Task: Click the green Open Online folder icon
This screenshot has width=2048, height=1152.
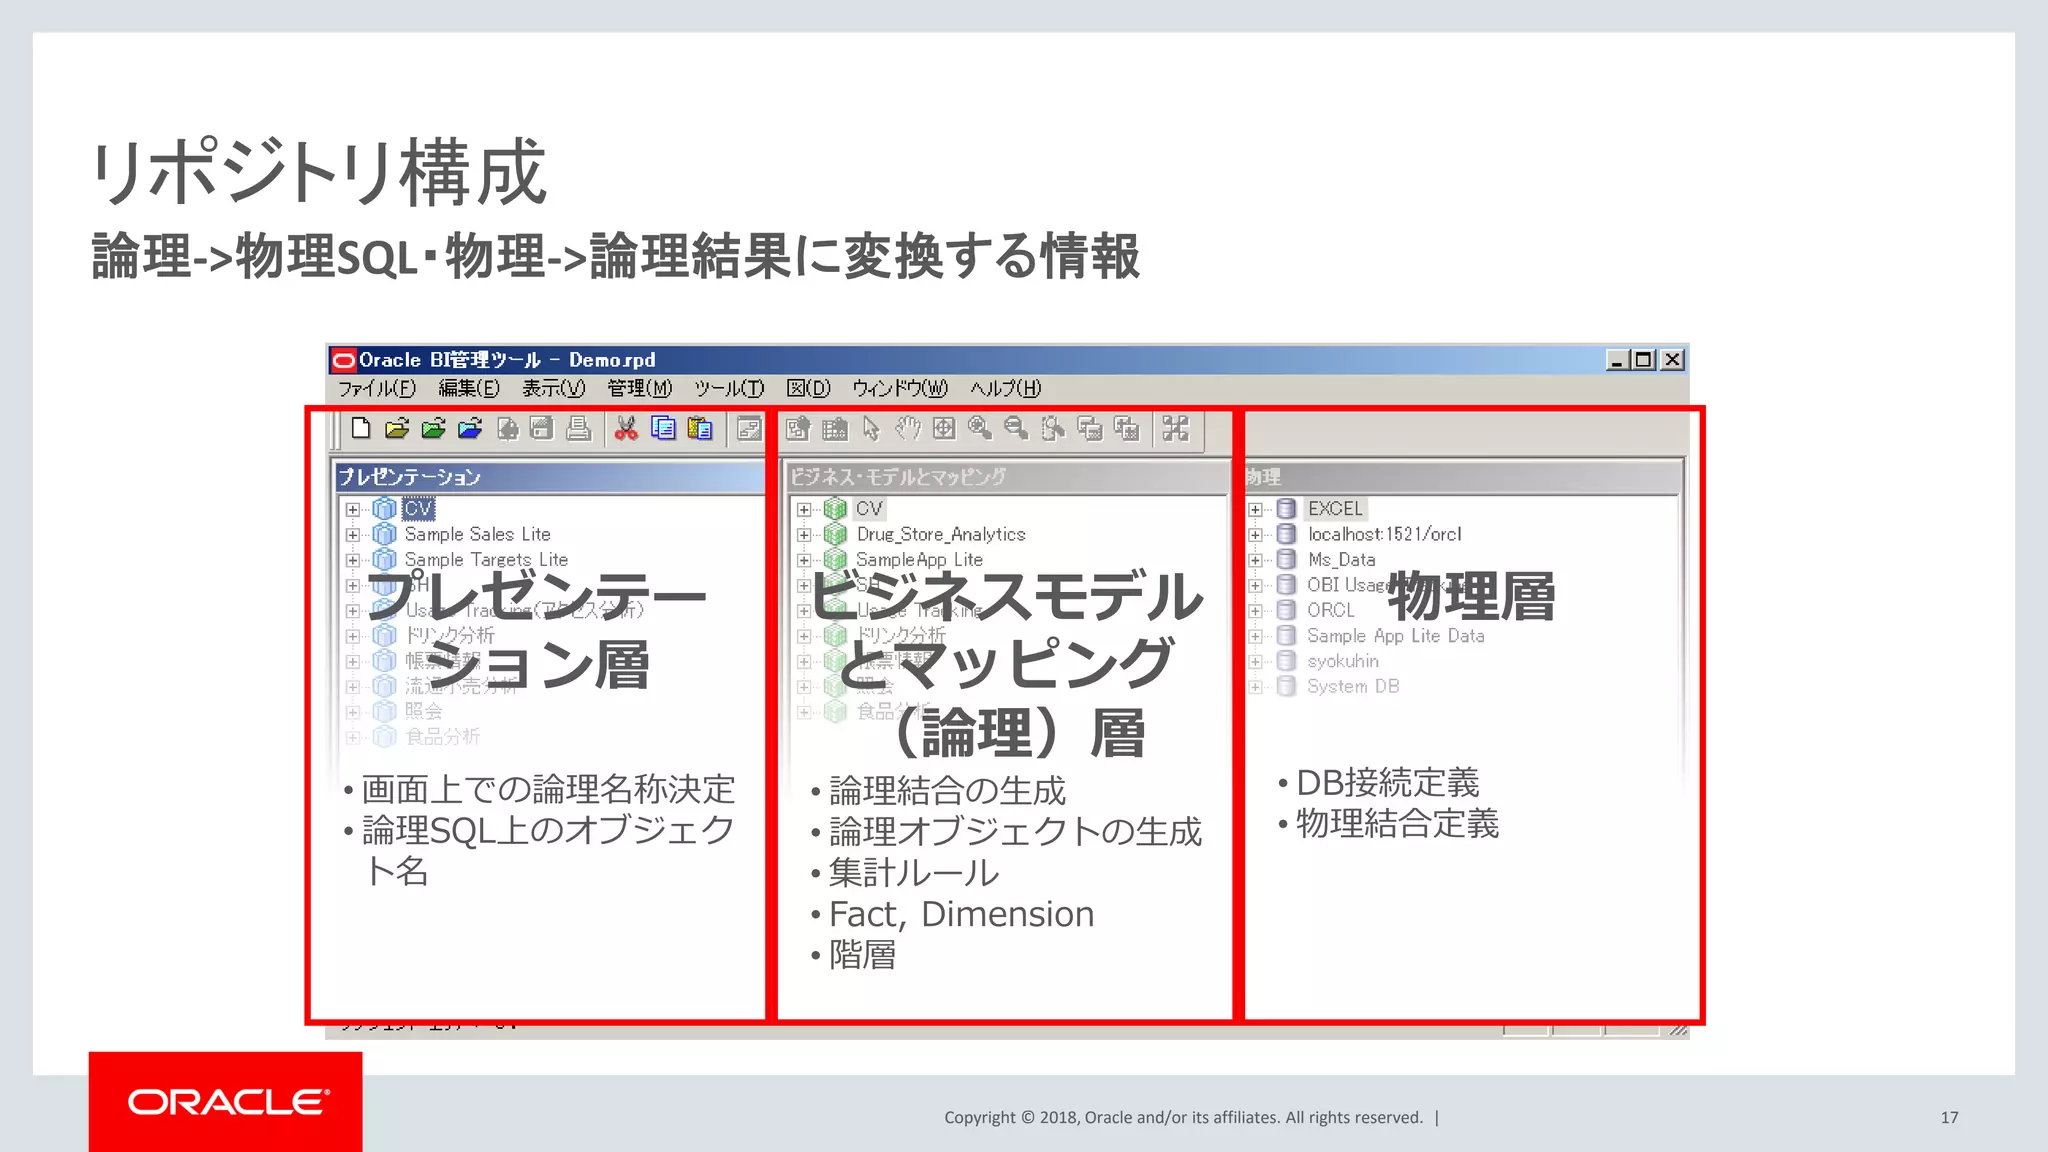Action: click(x=433, y=429)
